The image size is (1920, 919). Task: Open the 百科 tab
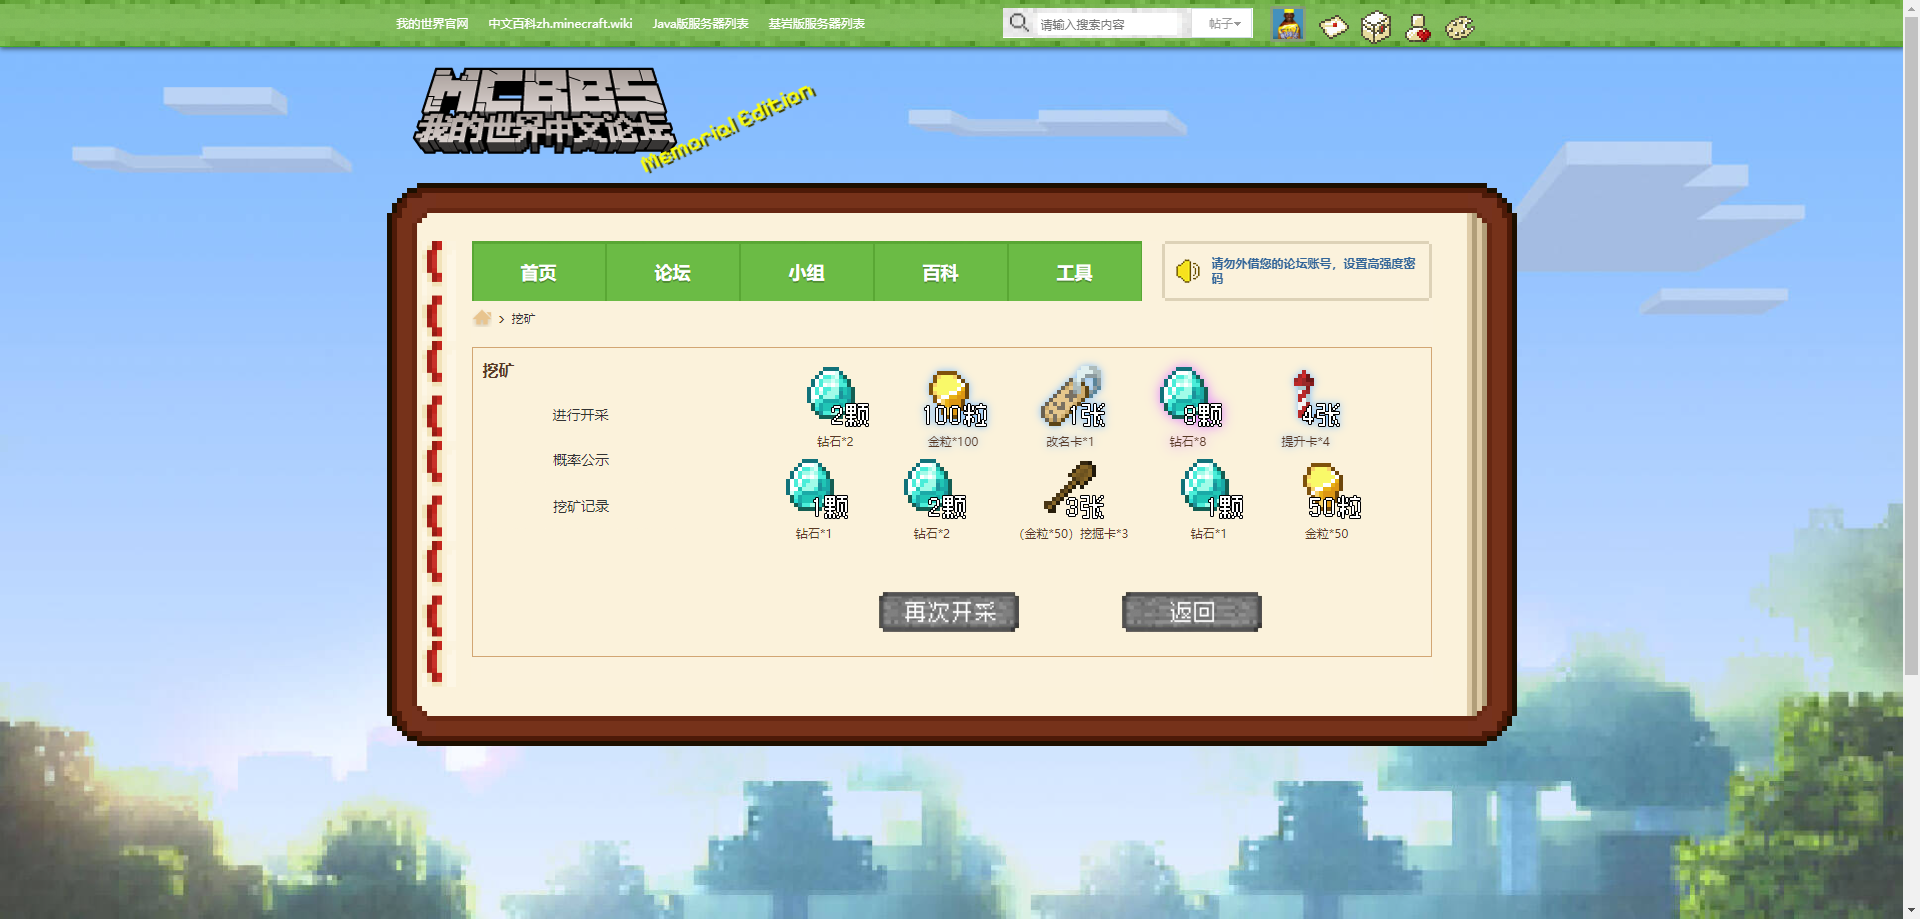tap(941, 272)
